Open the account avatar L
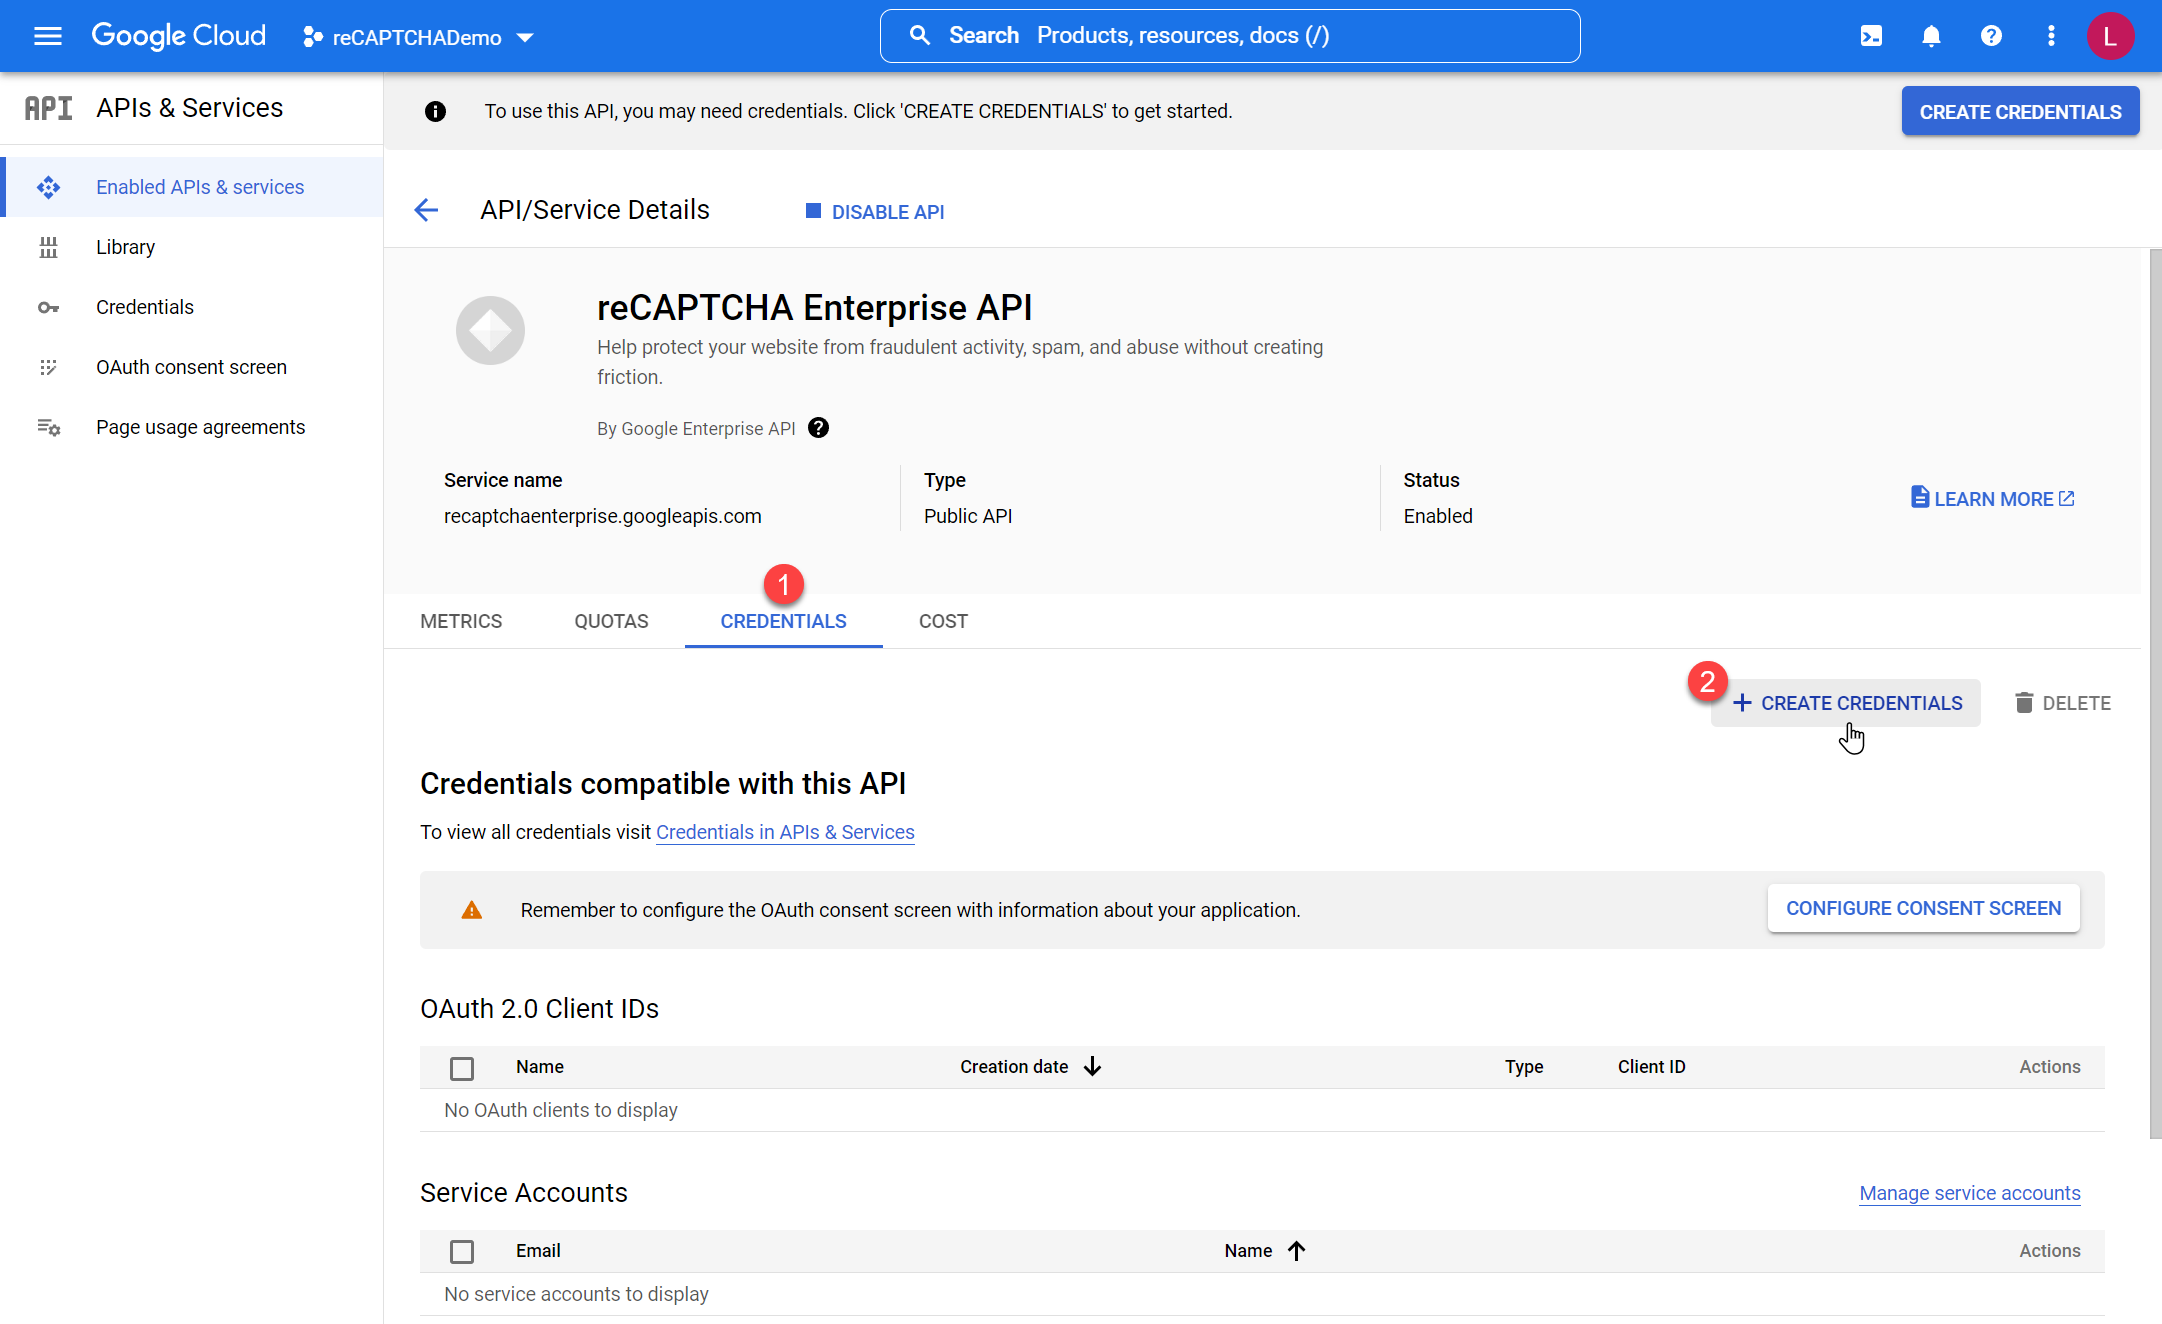2162x1324 pixels. [2109, 36]
